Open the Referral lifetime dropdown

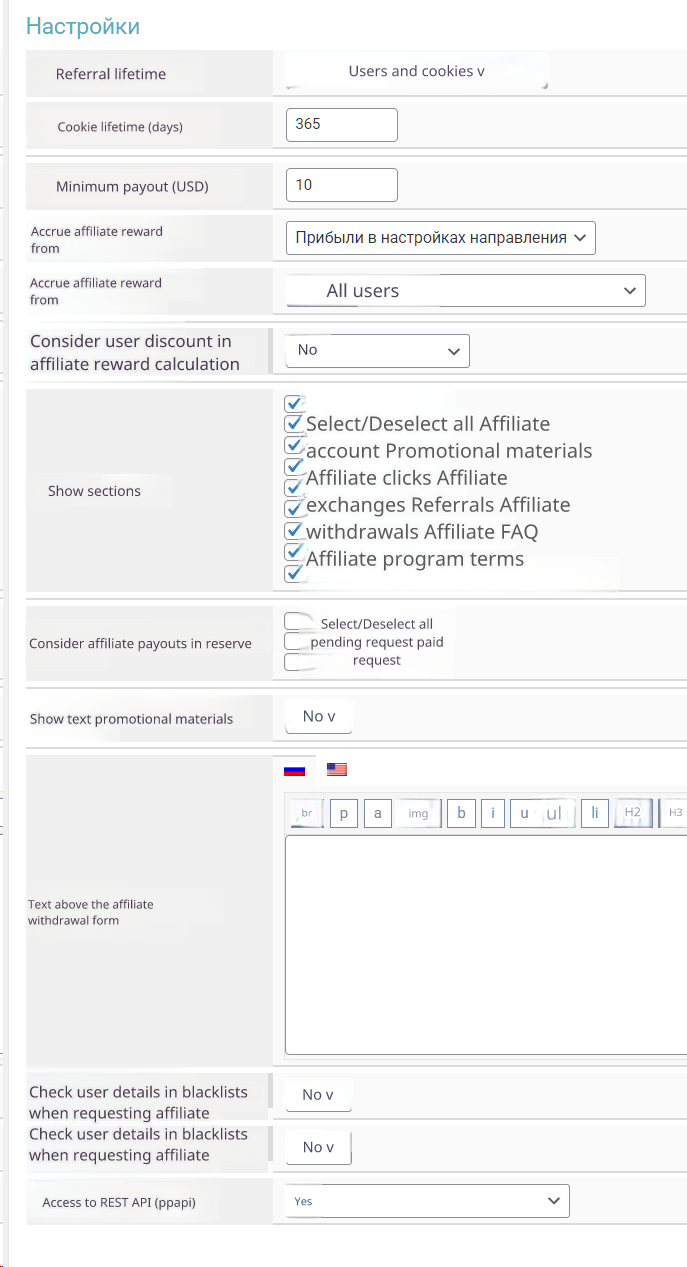416,72
